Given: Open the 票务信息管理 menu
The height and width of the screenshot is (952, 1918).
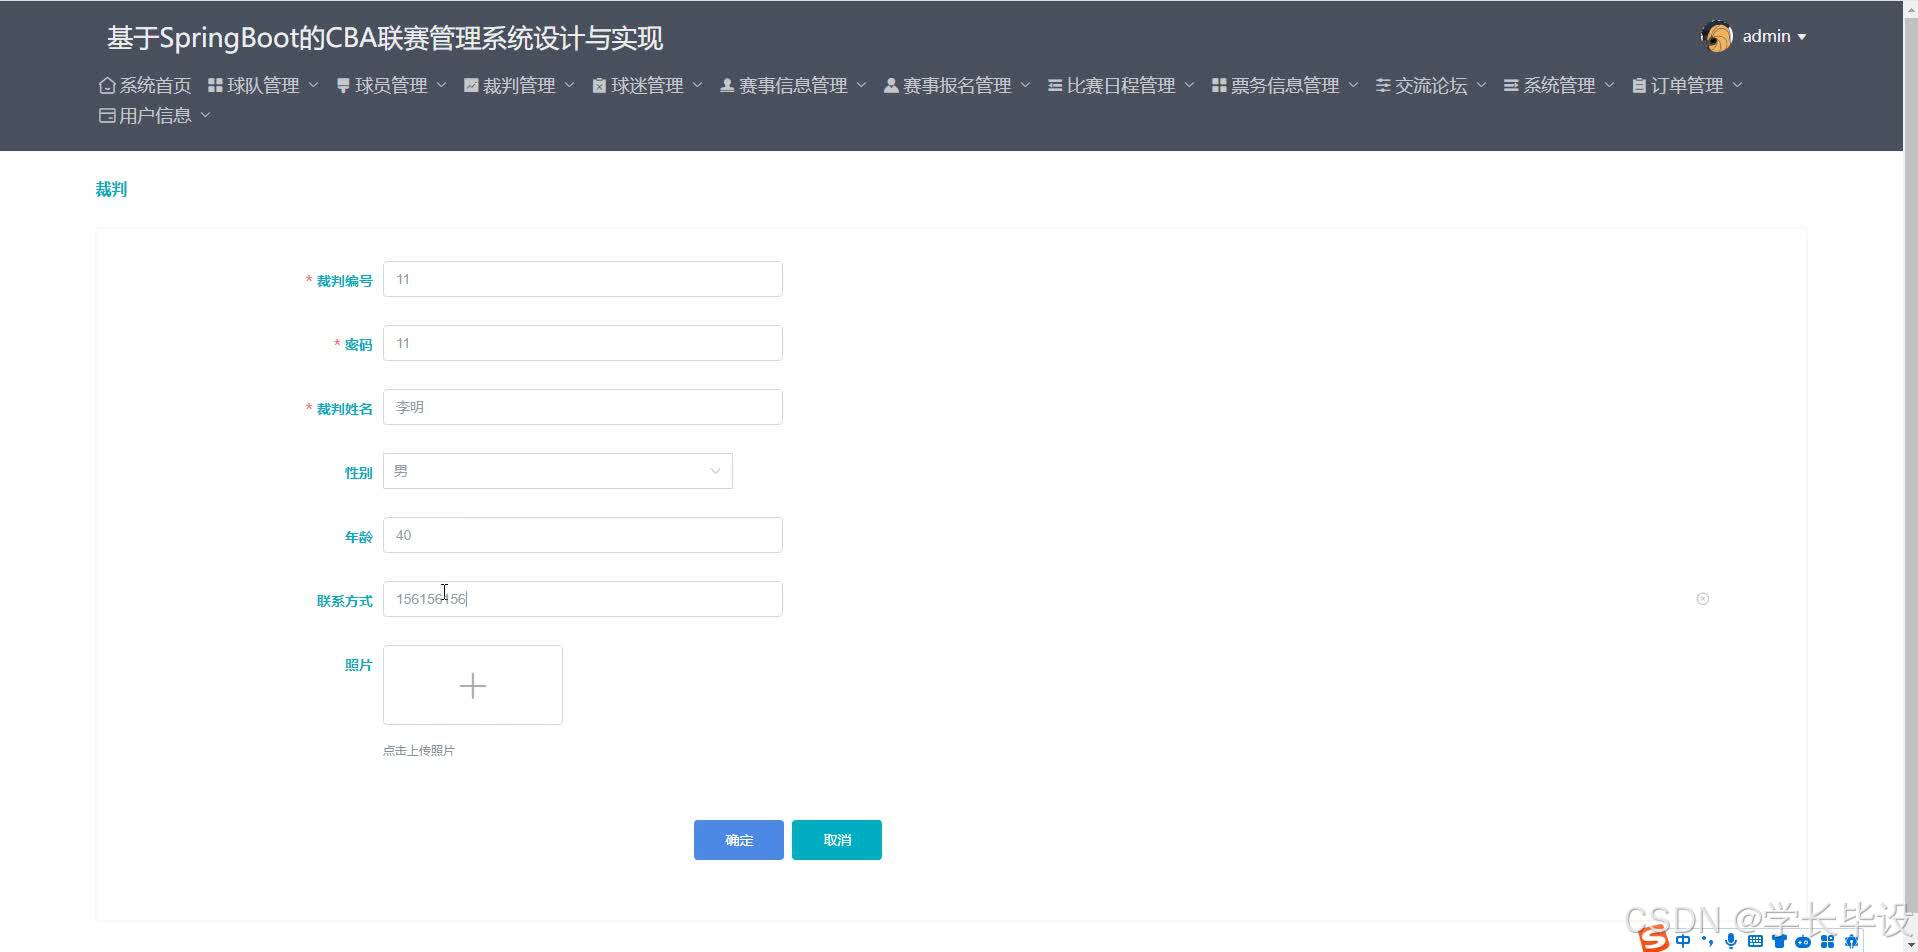Looking at the screenshot, I should (x=1285, y=86).
